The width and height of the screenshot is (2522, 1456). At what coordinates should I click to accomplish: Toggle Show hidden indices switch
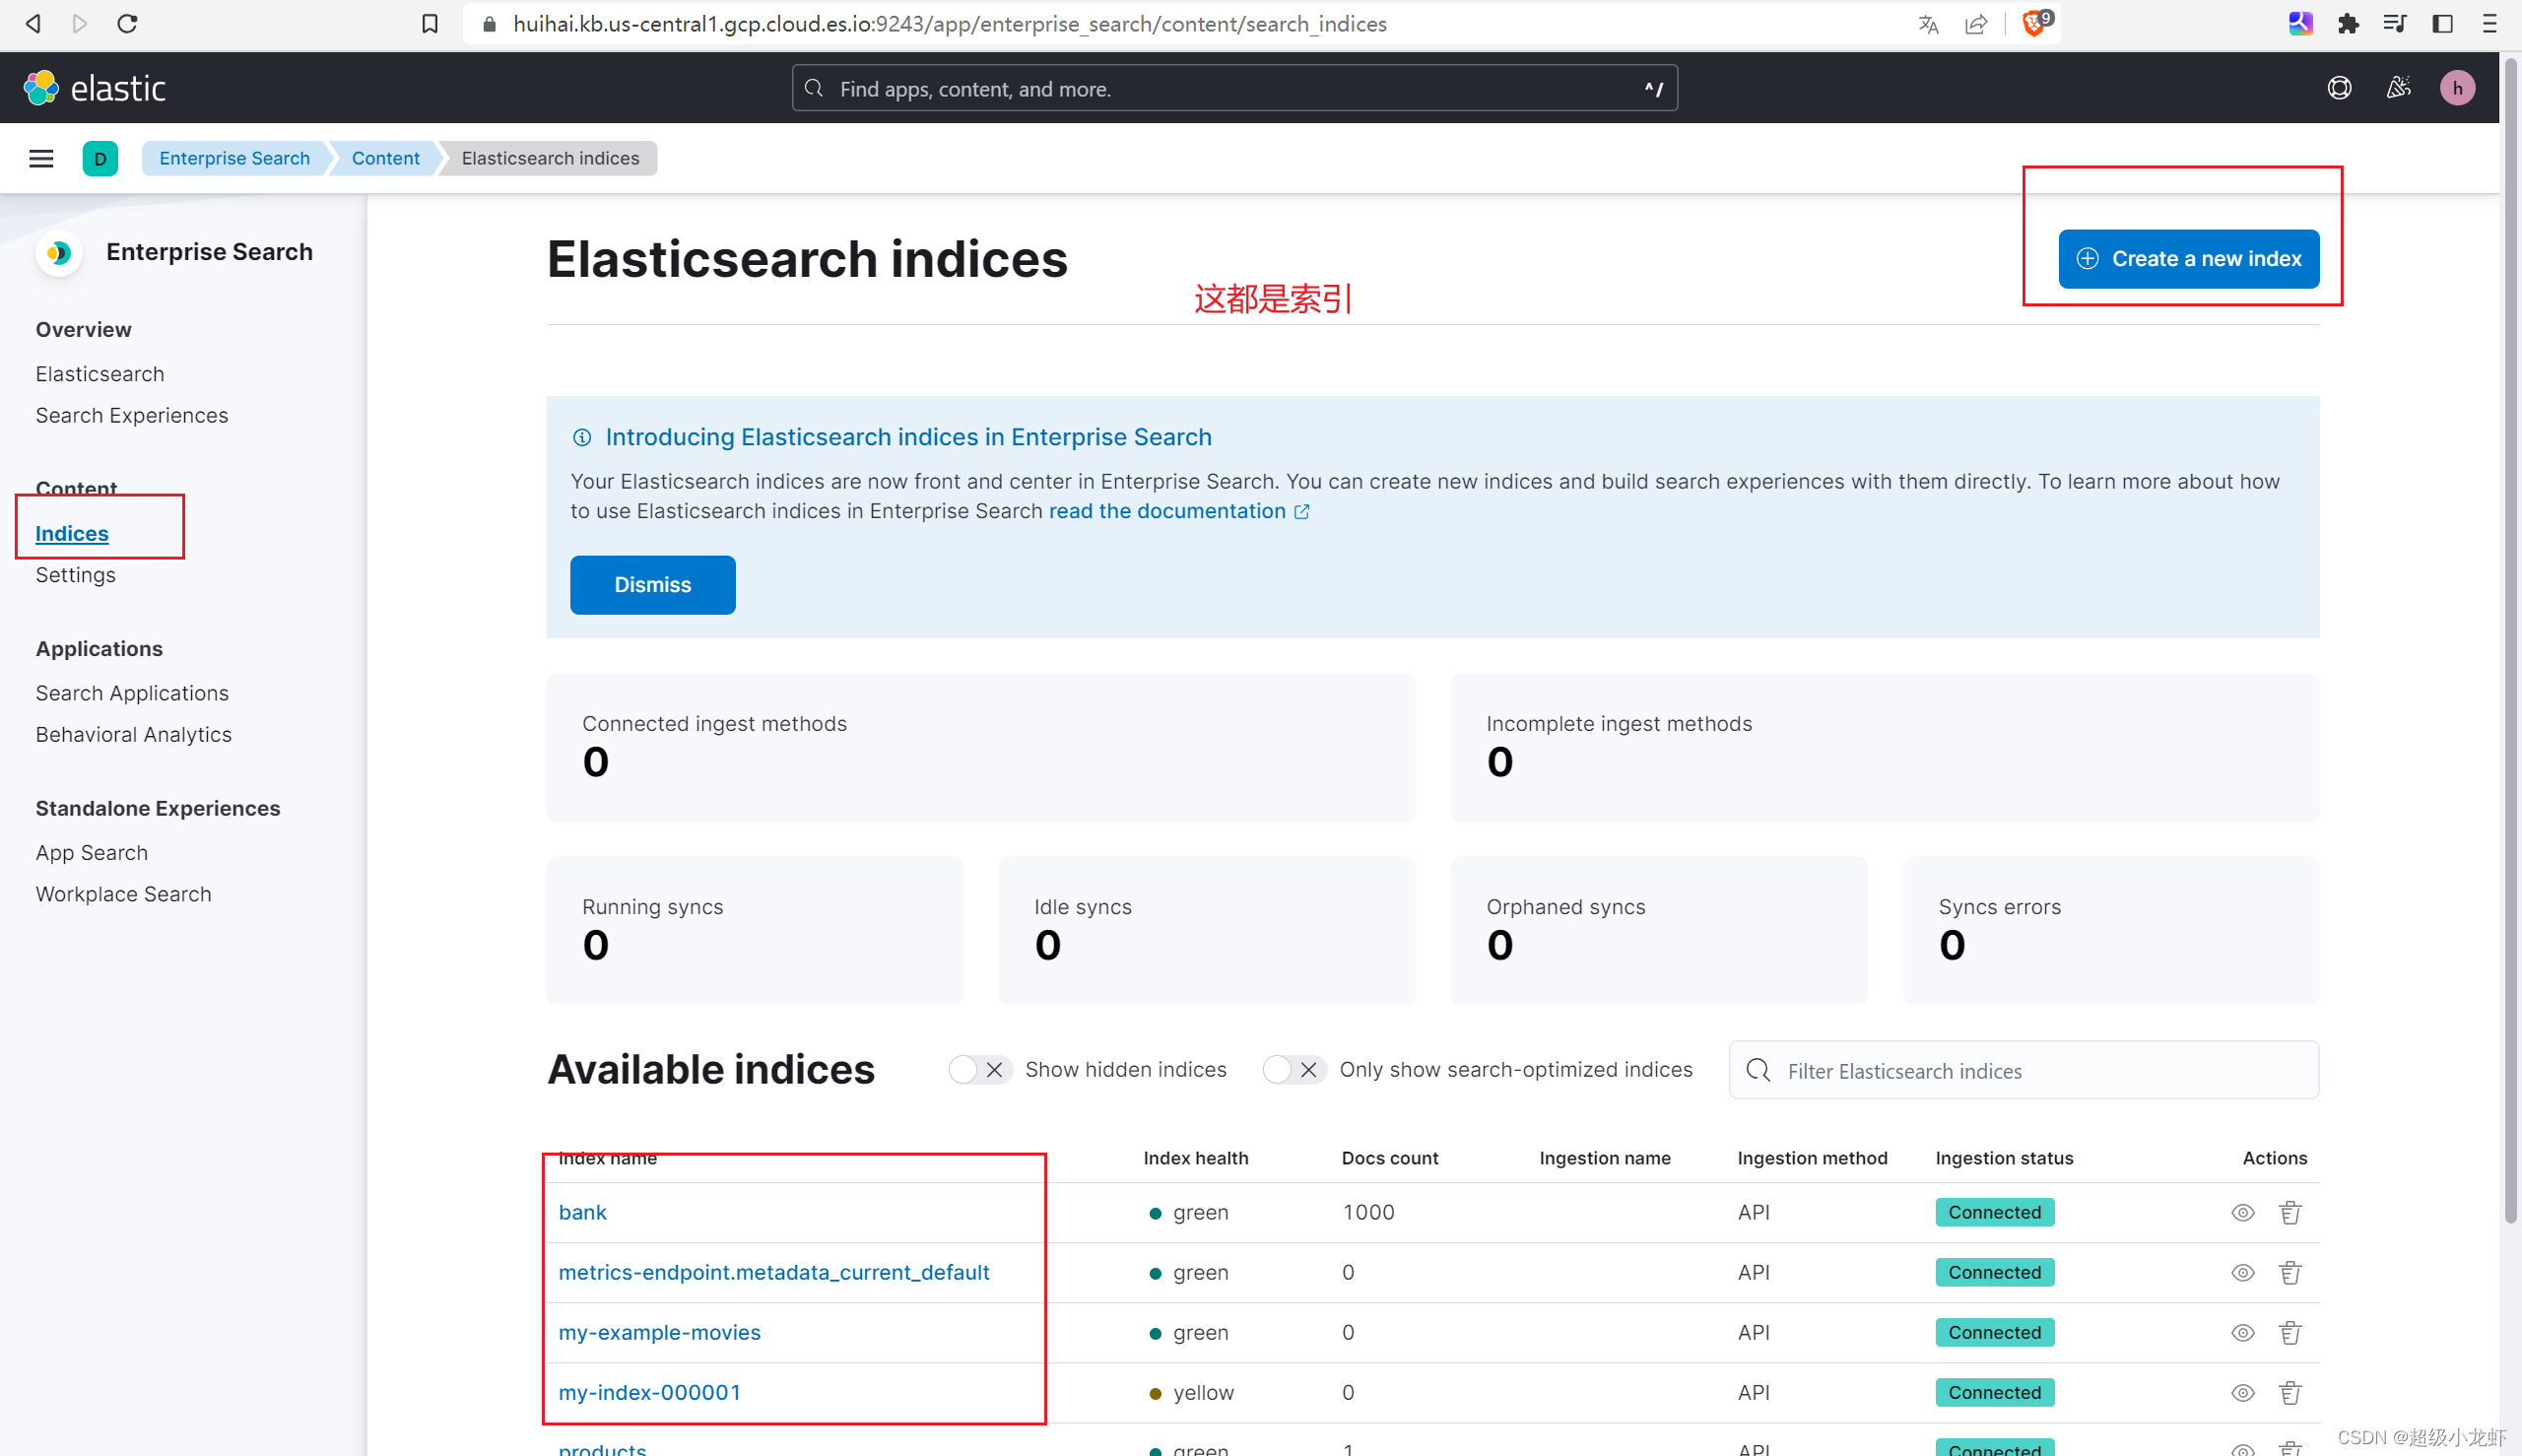pyautogui.click(x=980, y=1069)
